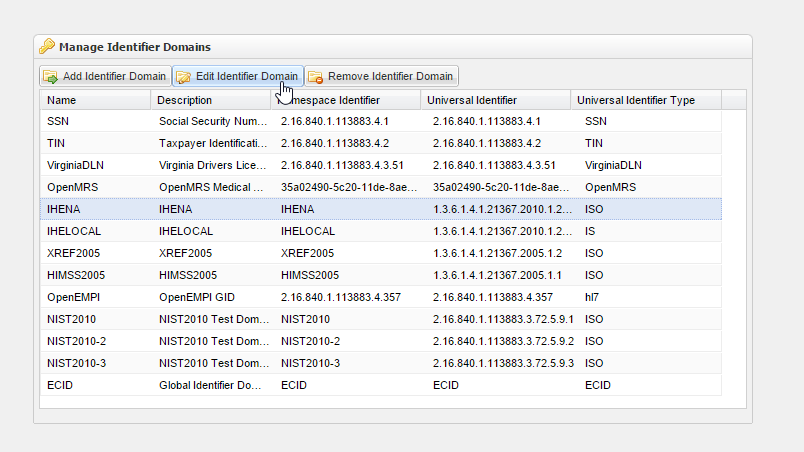Select the OpenMRS name cell
Viewport: 804px width, 452px height.
click(x=72, y=188)
